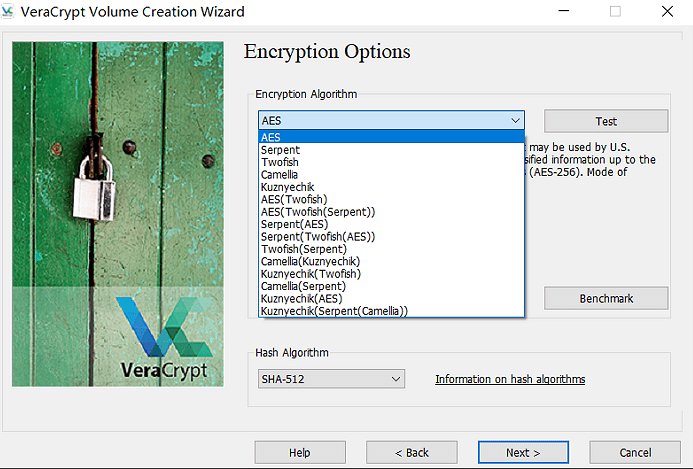Click the Test button

[606, 121]
